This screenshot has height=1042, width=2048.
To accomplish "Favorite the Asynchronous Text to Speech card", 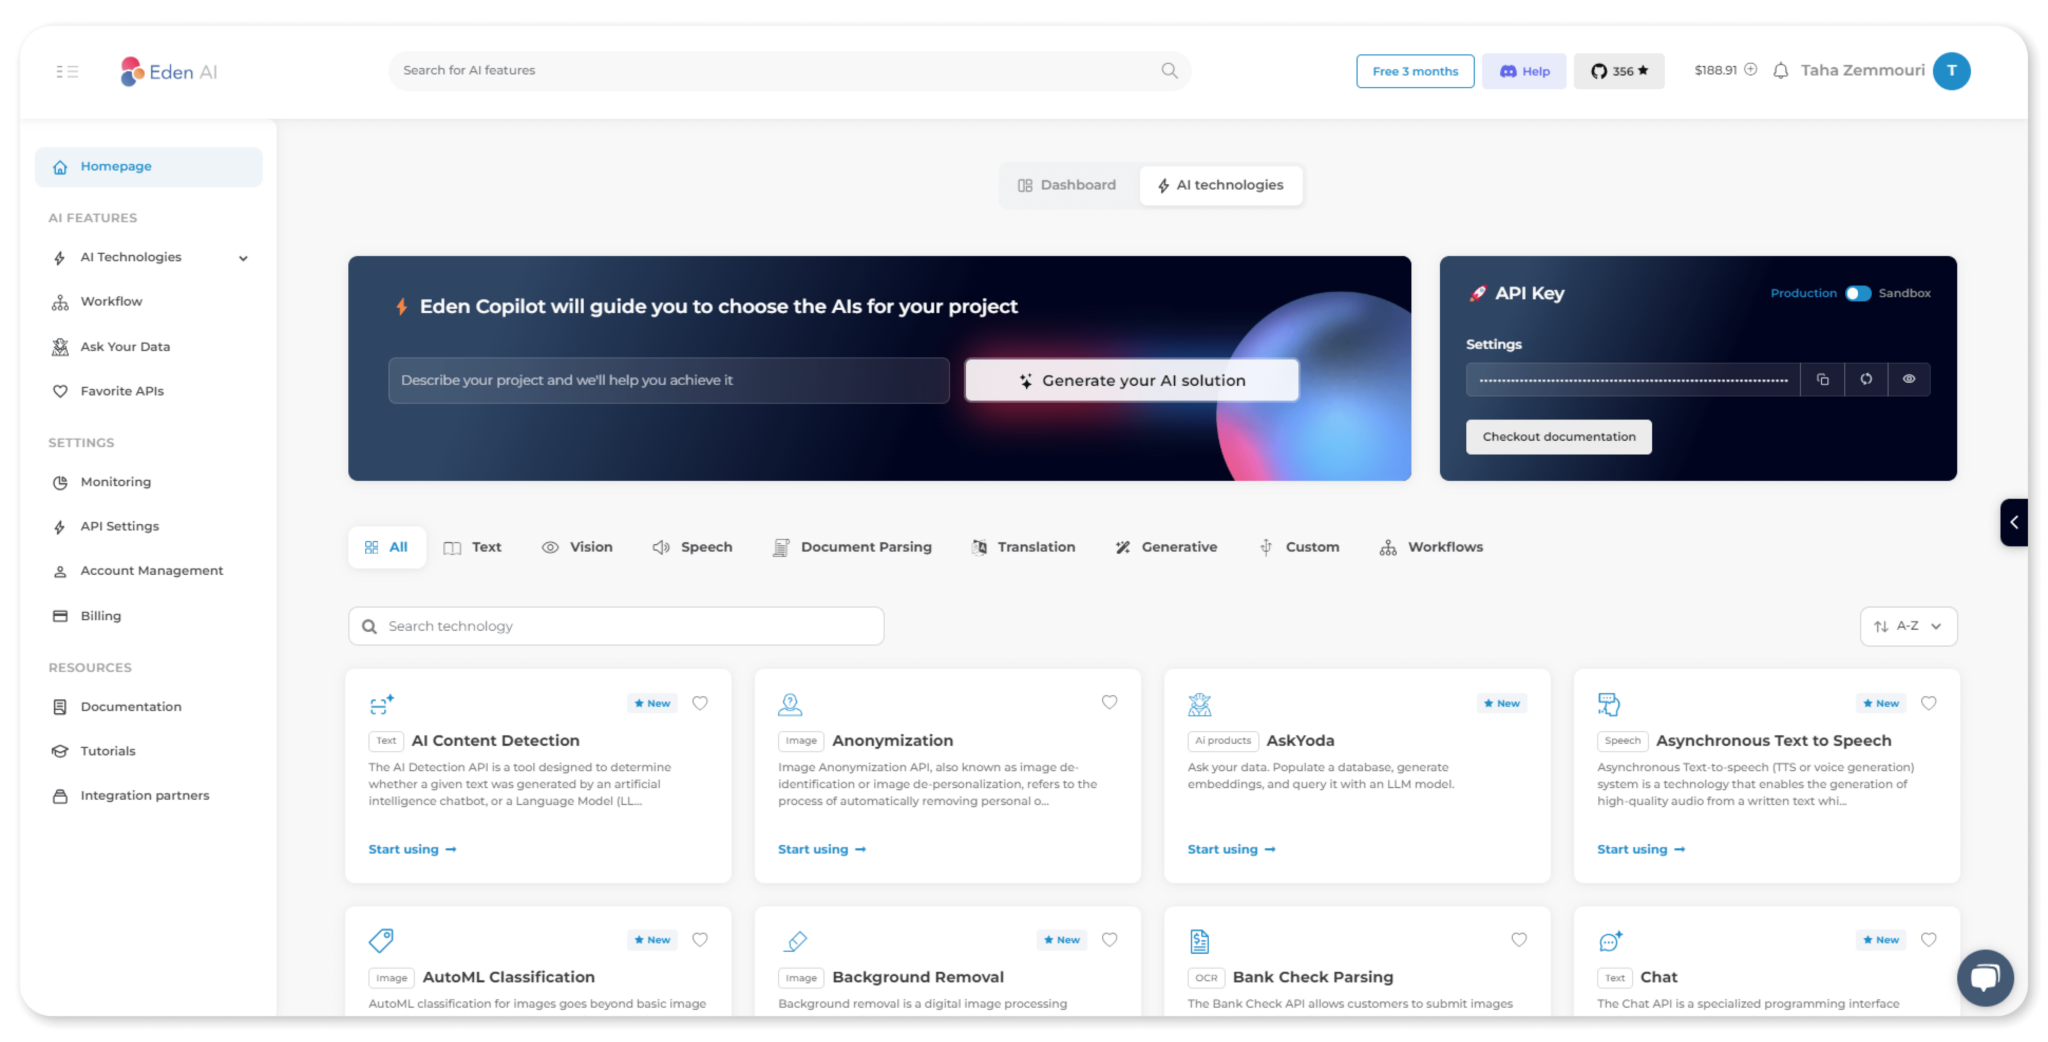I will tap(1929, 702).
